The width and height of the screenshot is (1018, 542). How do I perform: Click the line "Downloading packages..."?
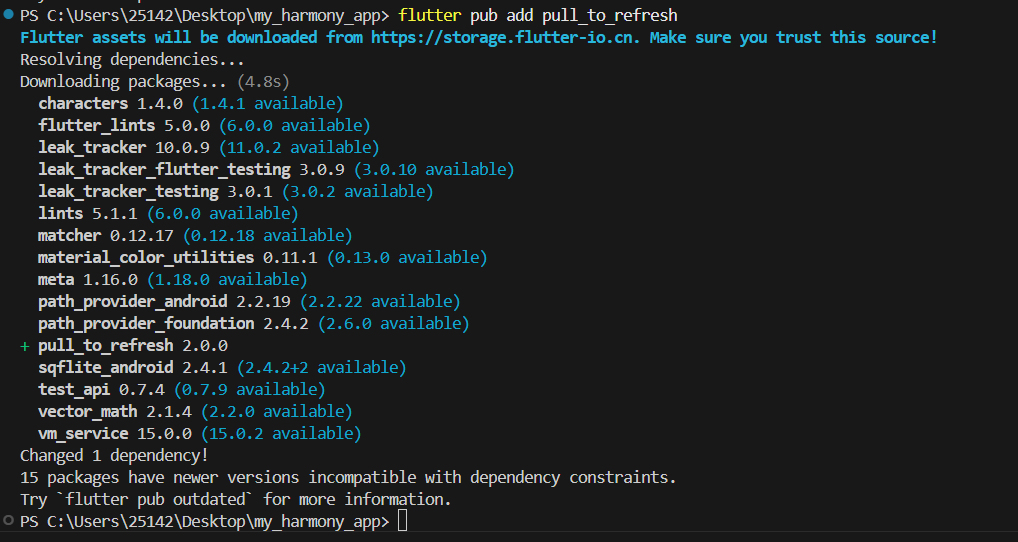click(123, 82)
